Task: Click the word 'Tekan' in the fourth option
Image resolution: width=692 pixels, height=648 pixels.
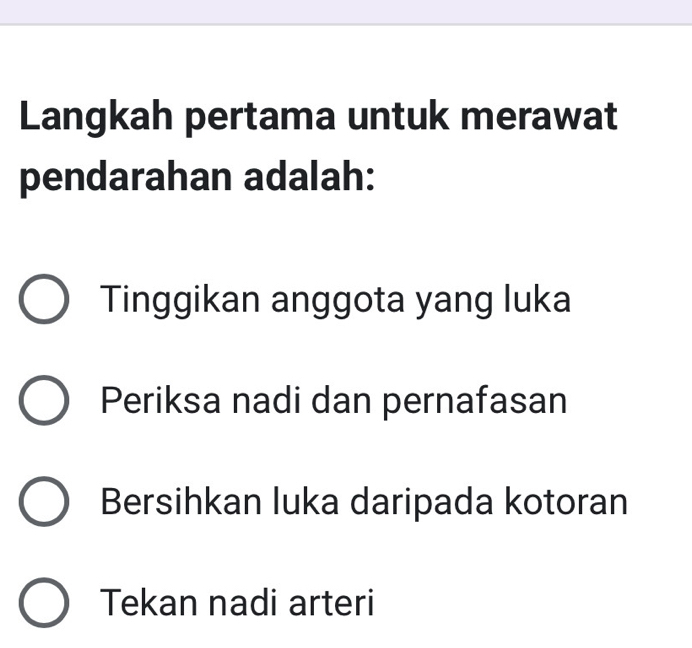Action: point(142,602)
